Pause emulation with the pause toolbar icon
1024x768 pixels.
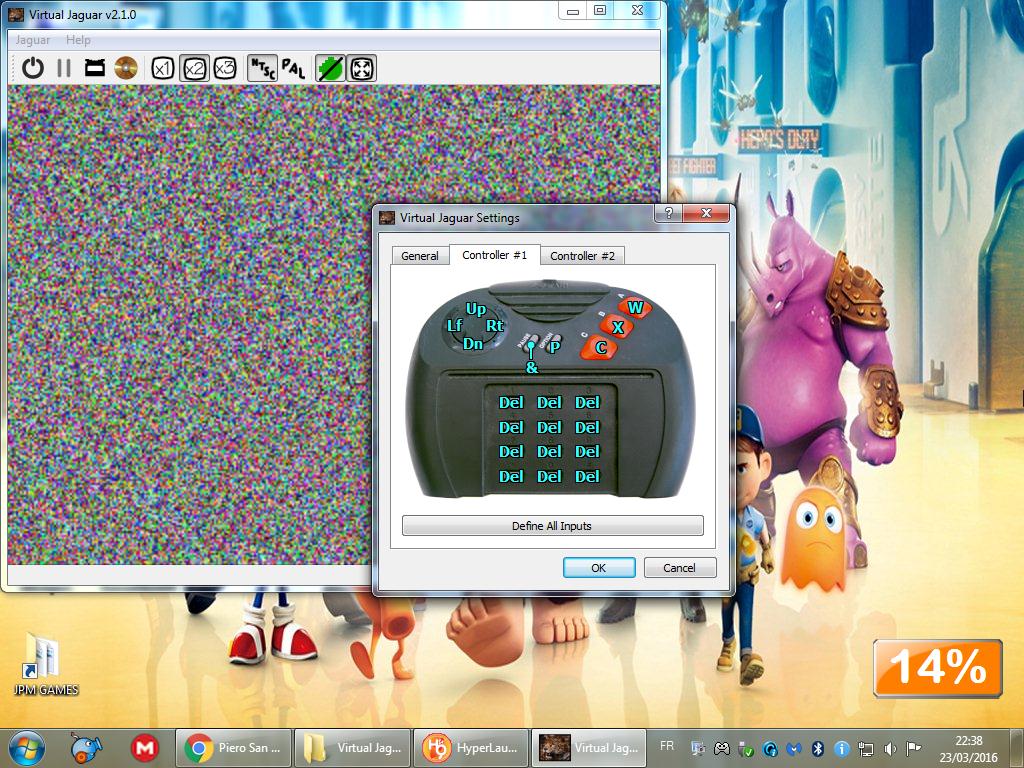click(x=63, y=68)
